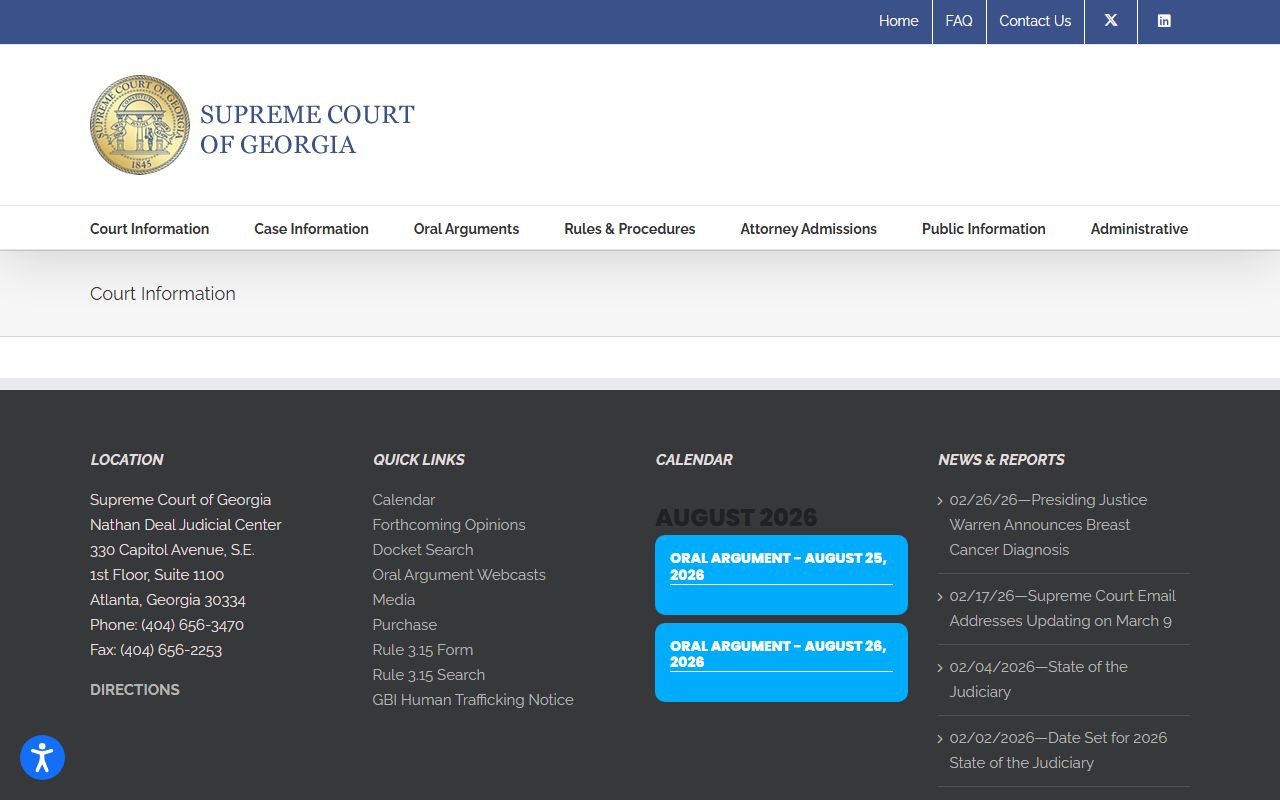Open GBI Human Trafficking Notice link
The image size is (1280, 800).
point(473,700)
